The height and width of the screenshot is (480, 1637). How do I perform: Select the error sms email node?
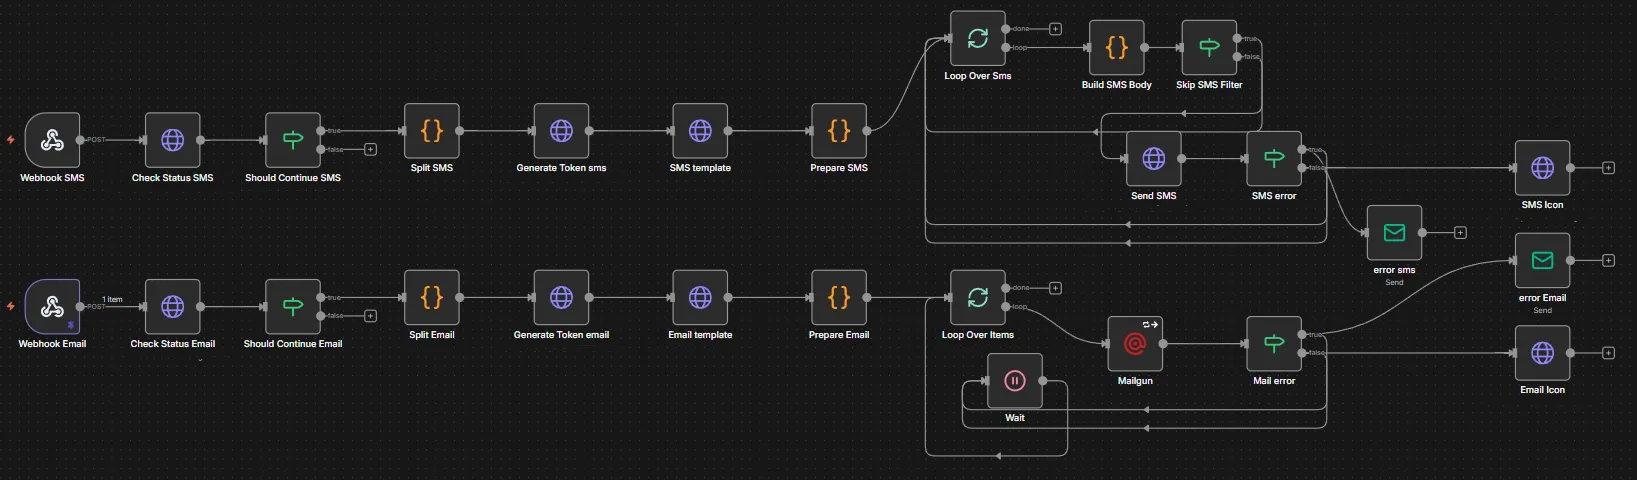1394,233
